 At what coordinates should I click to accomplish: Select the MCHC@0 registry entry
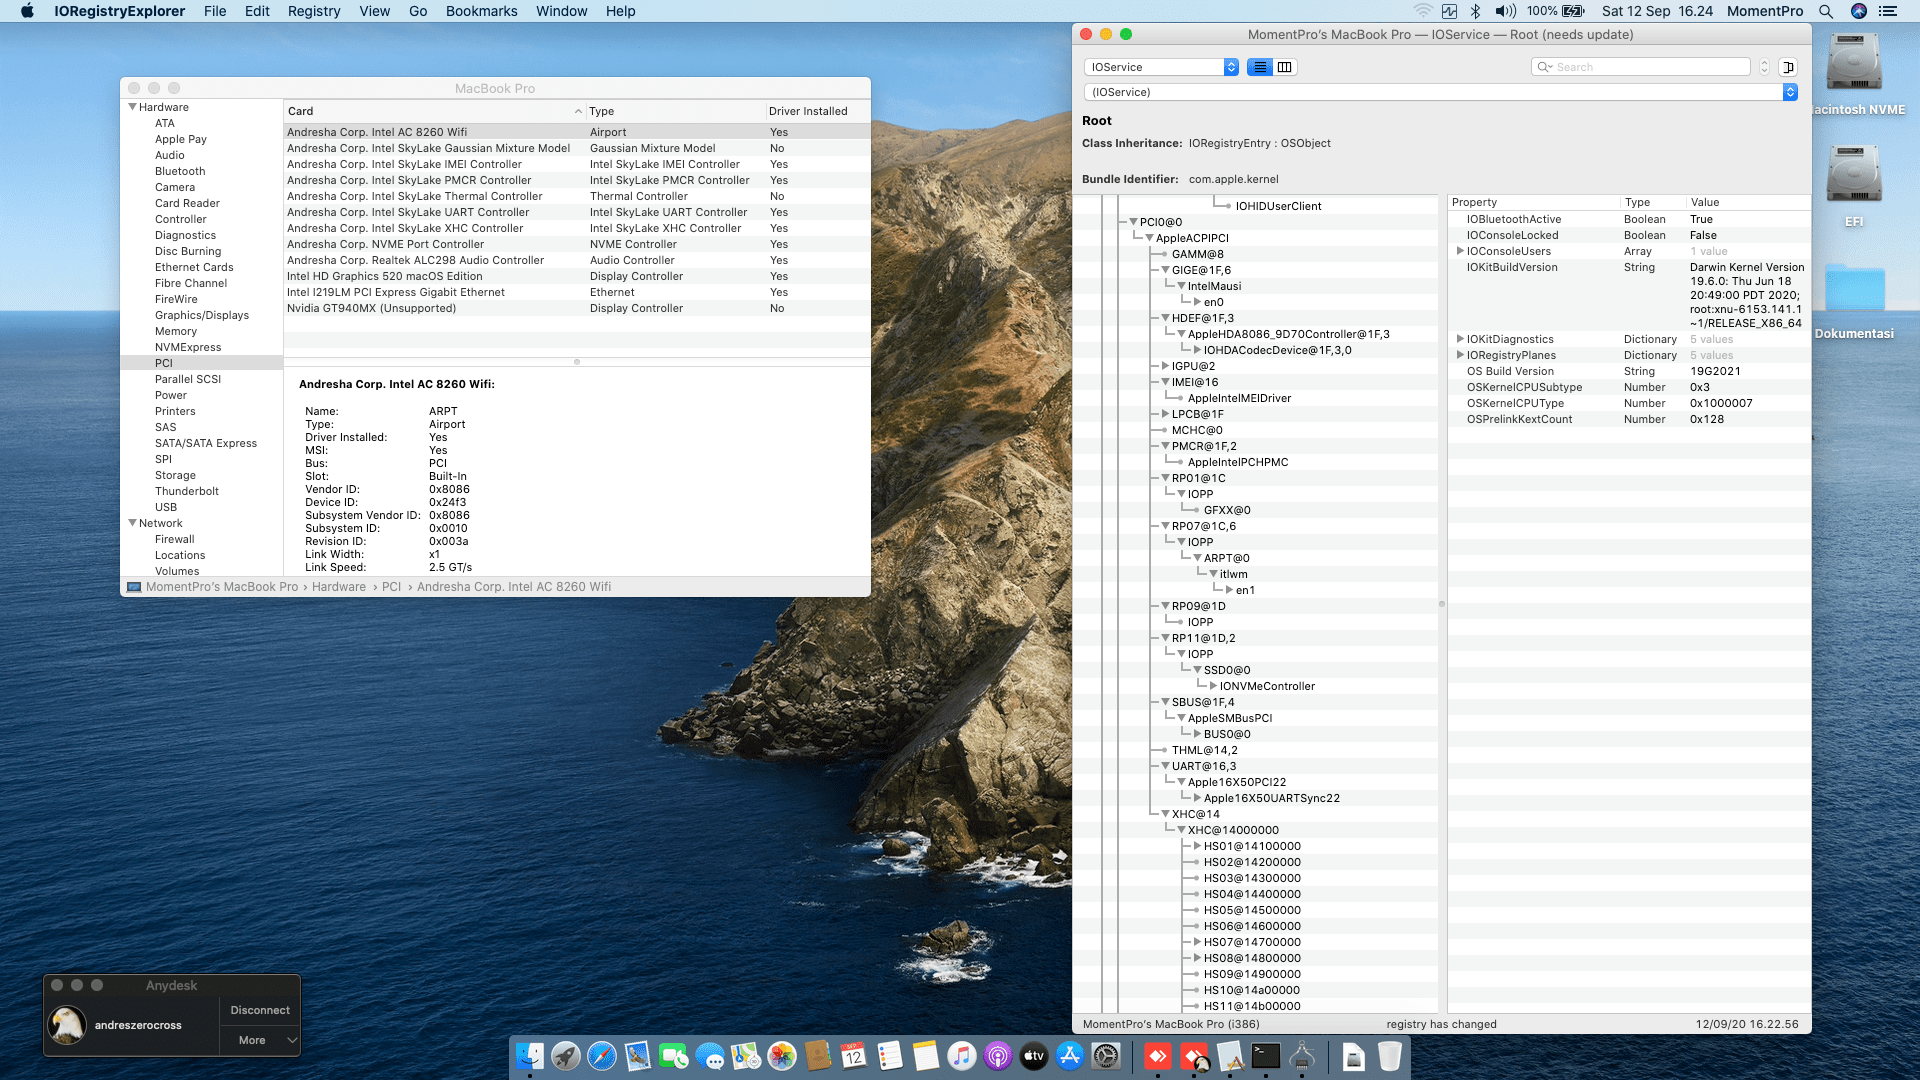pos(1197,430)
